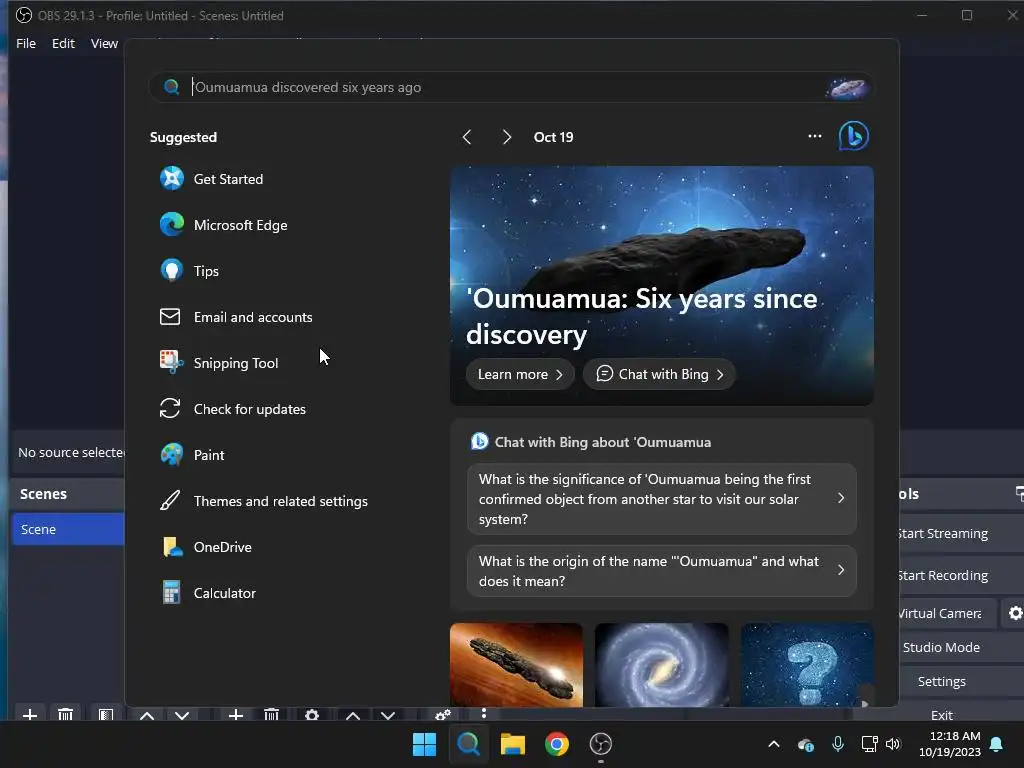Go to next day's search highlight
Image resolution: width=1024 pixels, height=768 pixels.
tap(507, 137)
